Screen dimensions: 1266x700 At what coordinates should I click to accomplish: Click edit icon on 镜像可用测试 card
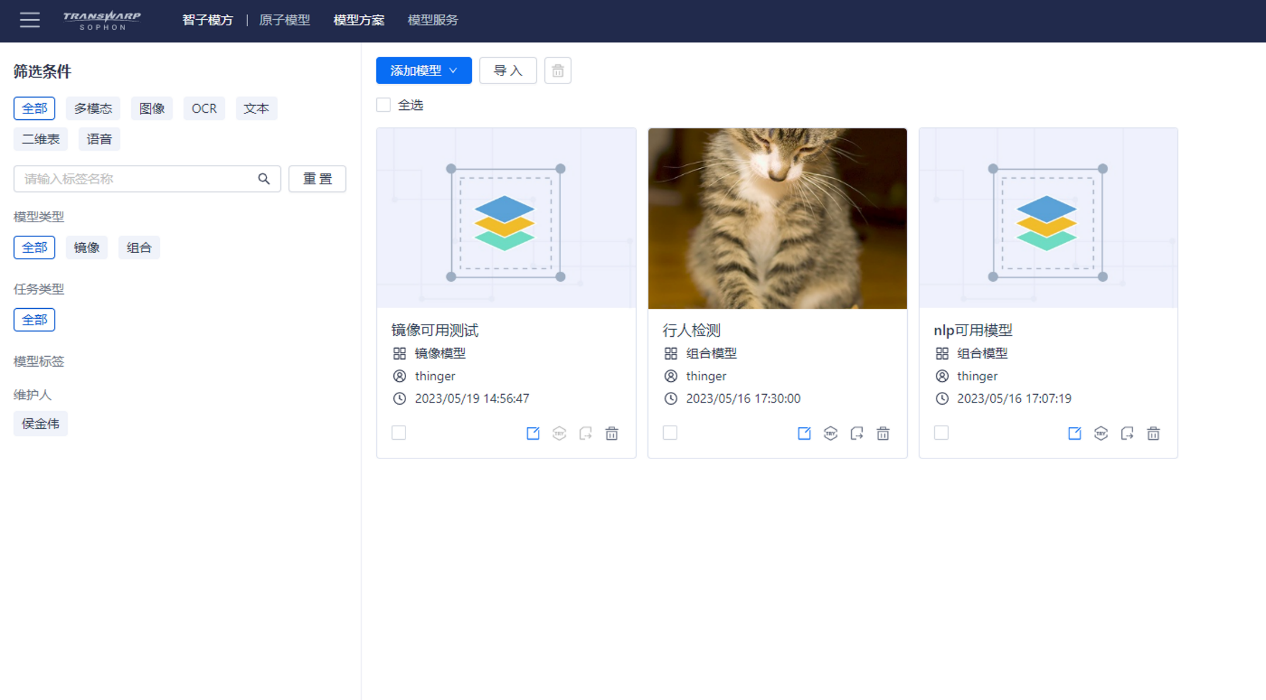[x=533, y=433]
